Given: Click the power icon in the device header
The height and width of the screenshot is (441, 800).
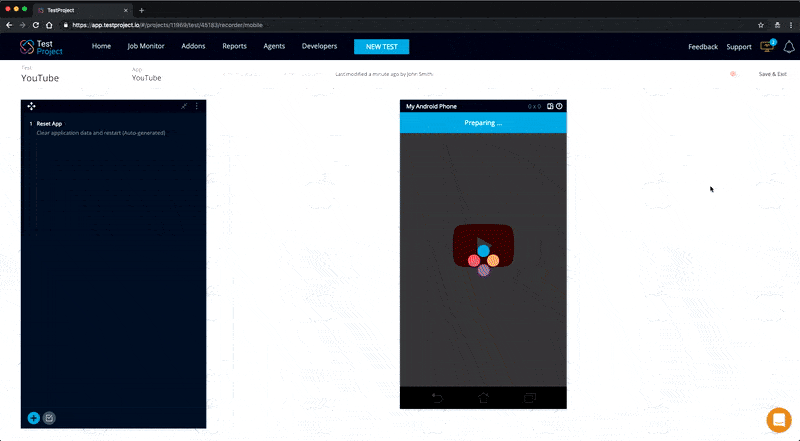Looking at the screenshot, I should pos(559,106).
